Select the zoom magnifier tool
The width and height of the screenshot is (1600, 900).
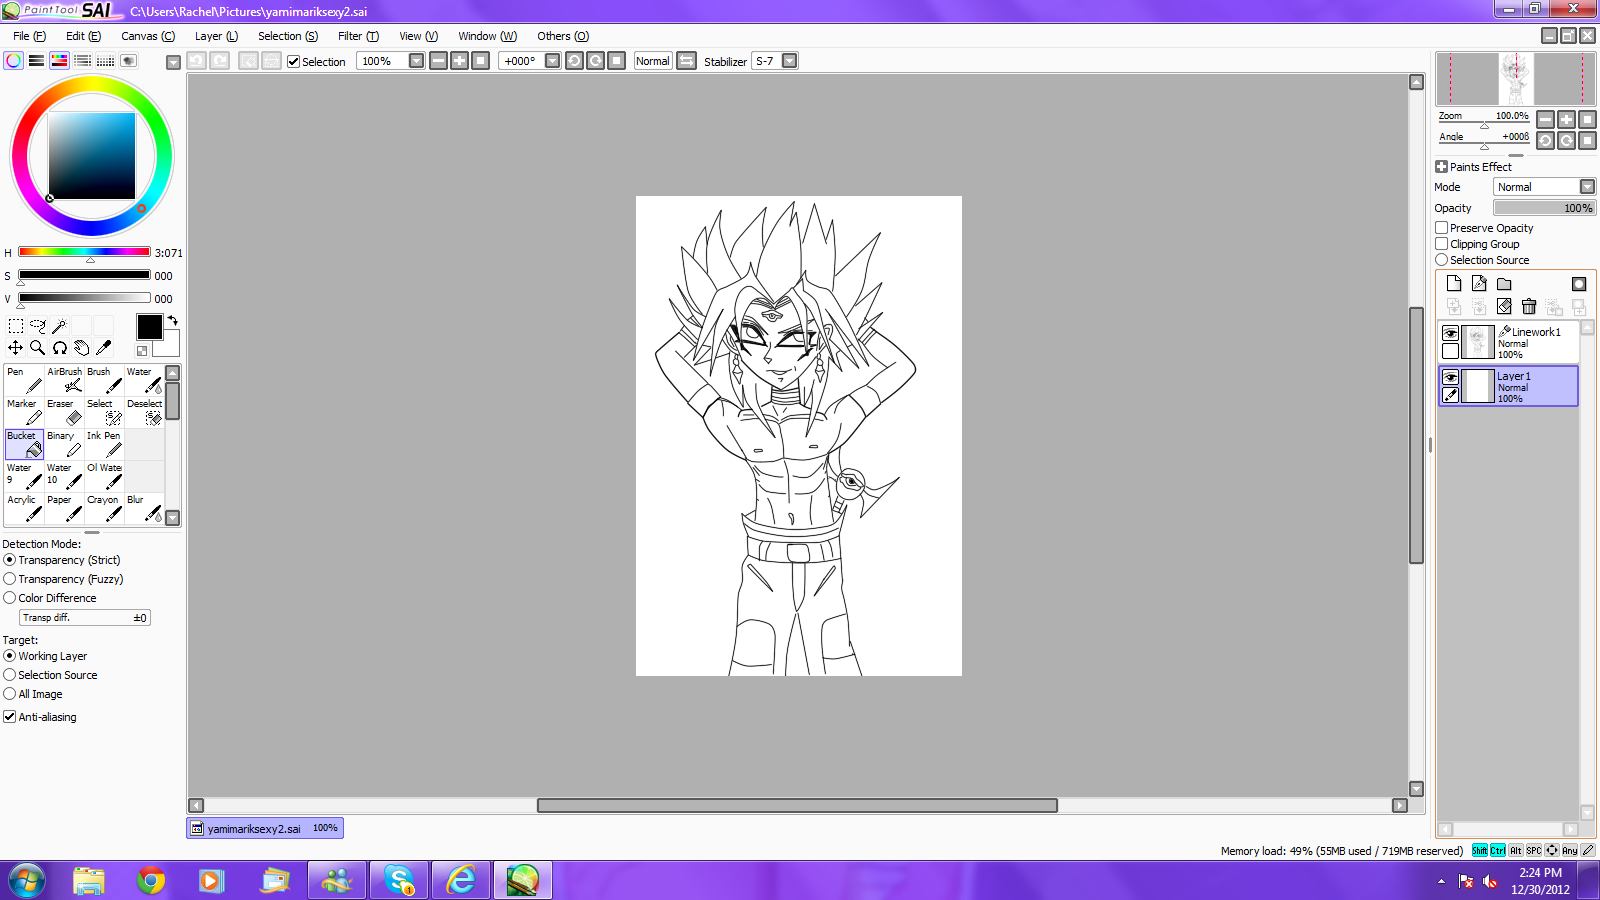37,348
